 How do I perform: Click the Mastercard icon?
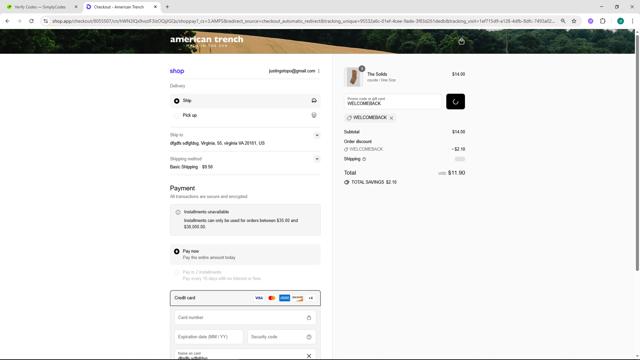(x=271, y=298)
